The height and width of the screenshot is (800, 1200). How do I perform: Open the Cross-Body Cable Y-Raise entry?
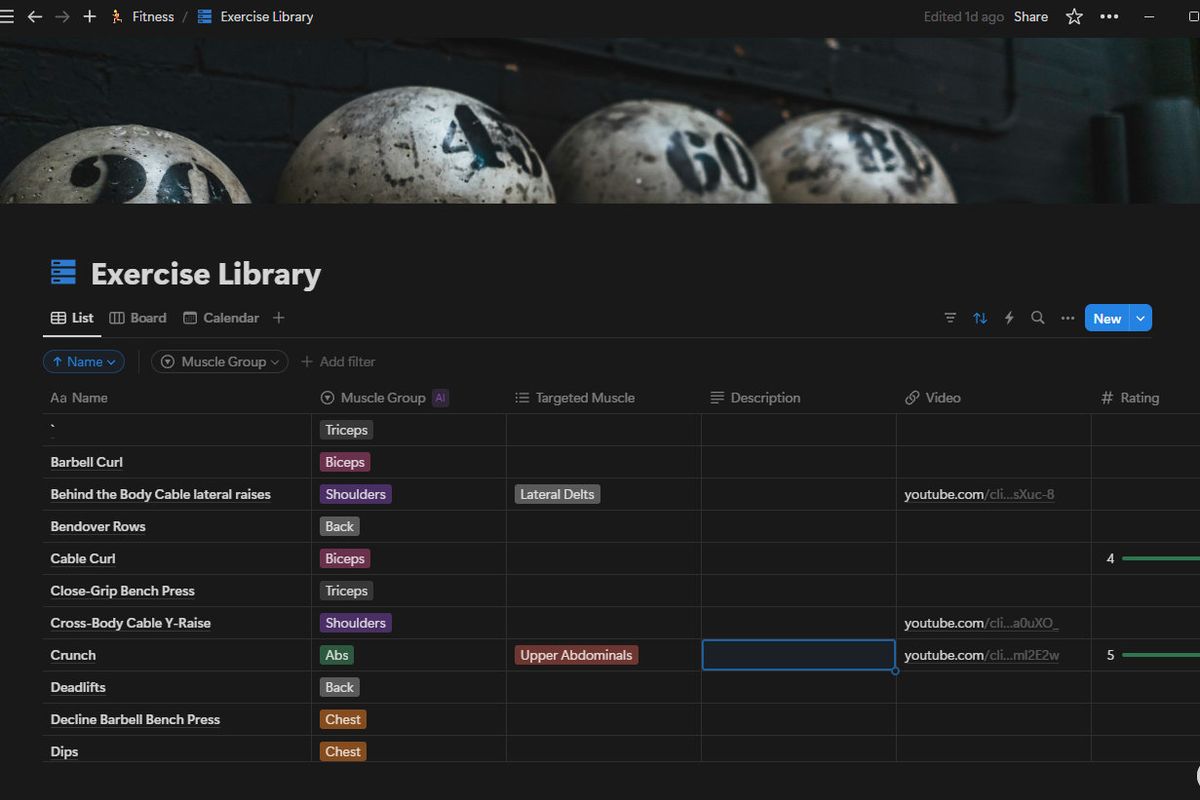click(x=131, y=623)
